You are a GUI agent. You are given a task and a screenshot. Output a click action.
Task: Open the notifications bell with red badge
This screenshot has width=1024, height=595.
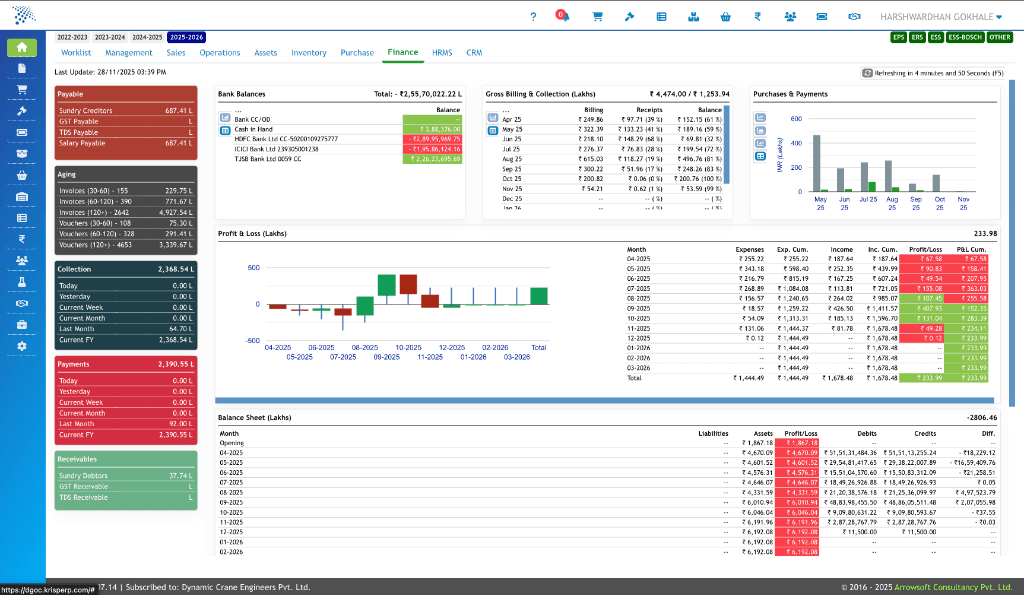564,16
